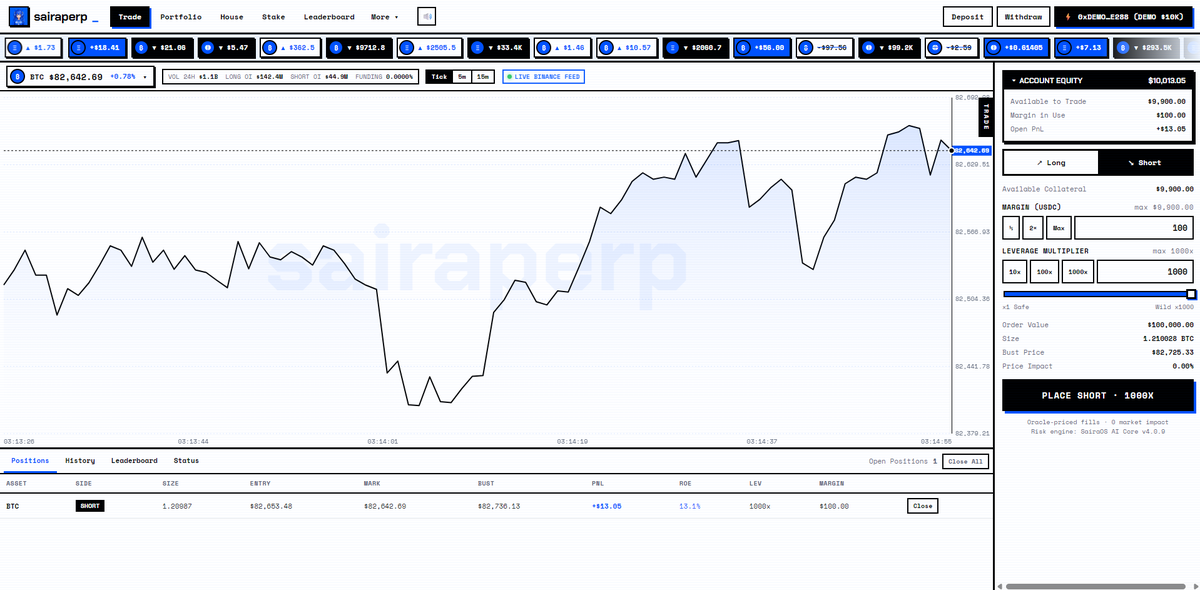Image resolution: width=1200 pixels, height=590 pixels.
Task: Click the SHORT side badge in BTC row
Action: 90,506
